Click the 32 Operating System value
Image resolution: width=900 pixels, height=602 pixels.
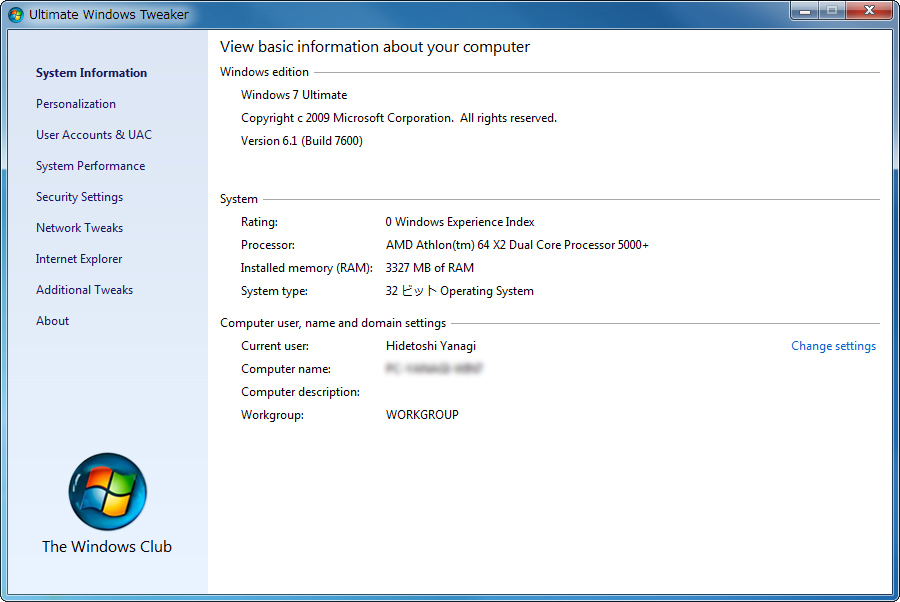pyautogui.click(x=459, y=291)
